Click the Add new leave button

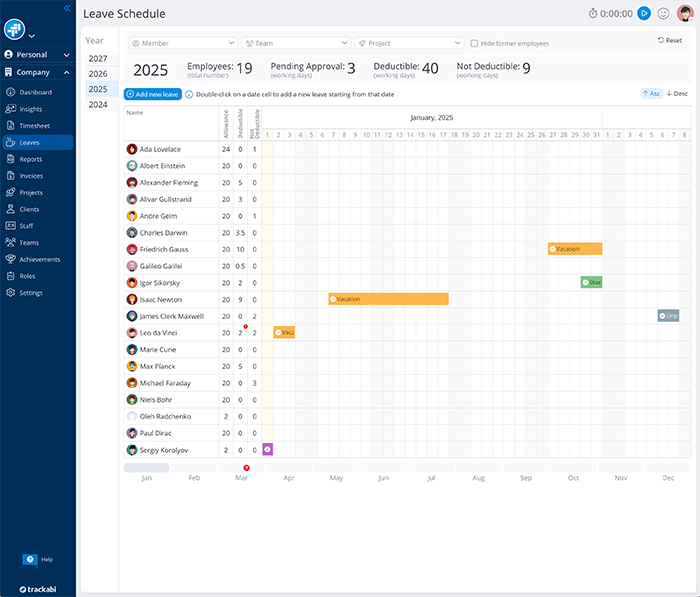(153, 93)
